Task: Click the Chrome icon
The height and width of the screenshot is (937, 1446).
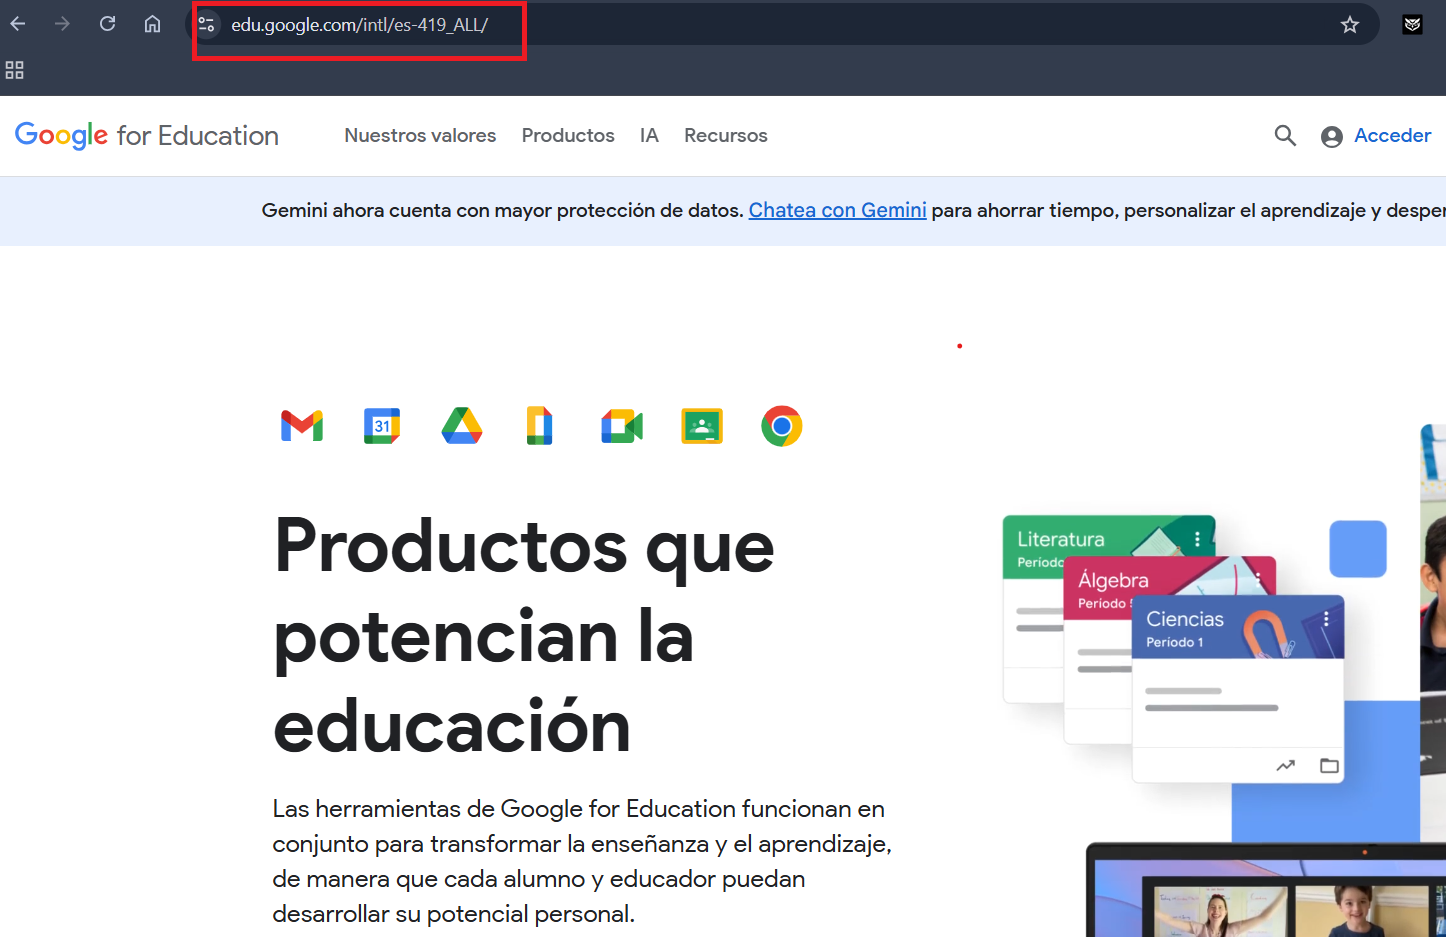Action: (x=781, y=426)
